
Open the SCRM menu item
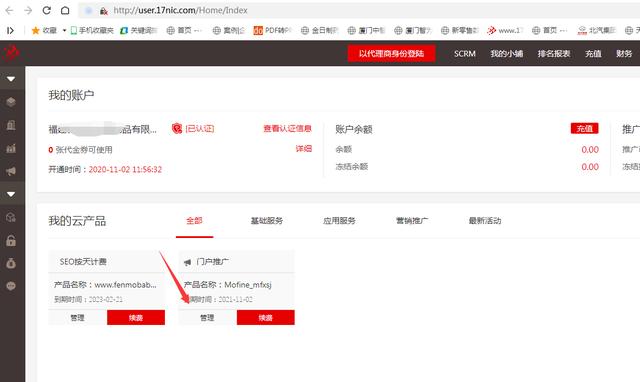(465, 53)
